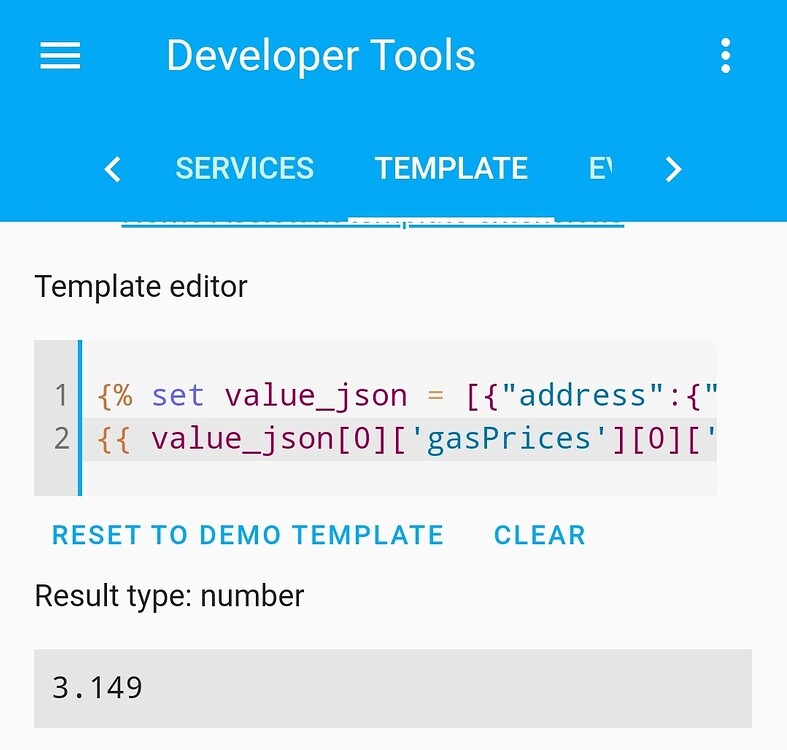Click the 'Result type: number' label
Screen dimensions: 787x750
pos(169,596)
